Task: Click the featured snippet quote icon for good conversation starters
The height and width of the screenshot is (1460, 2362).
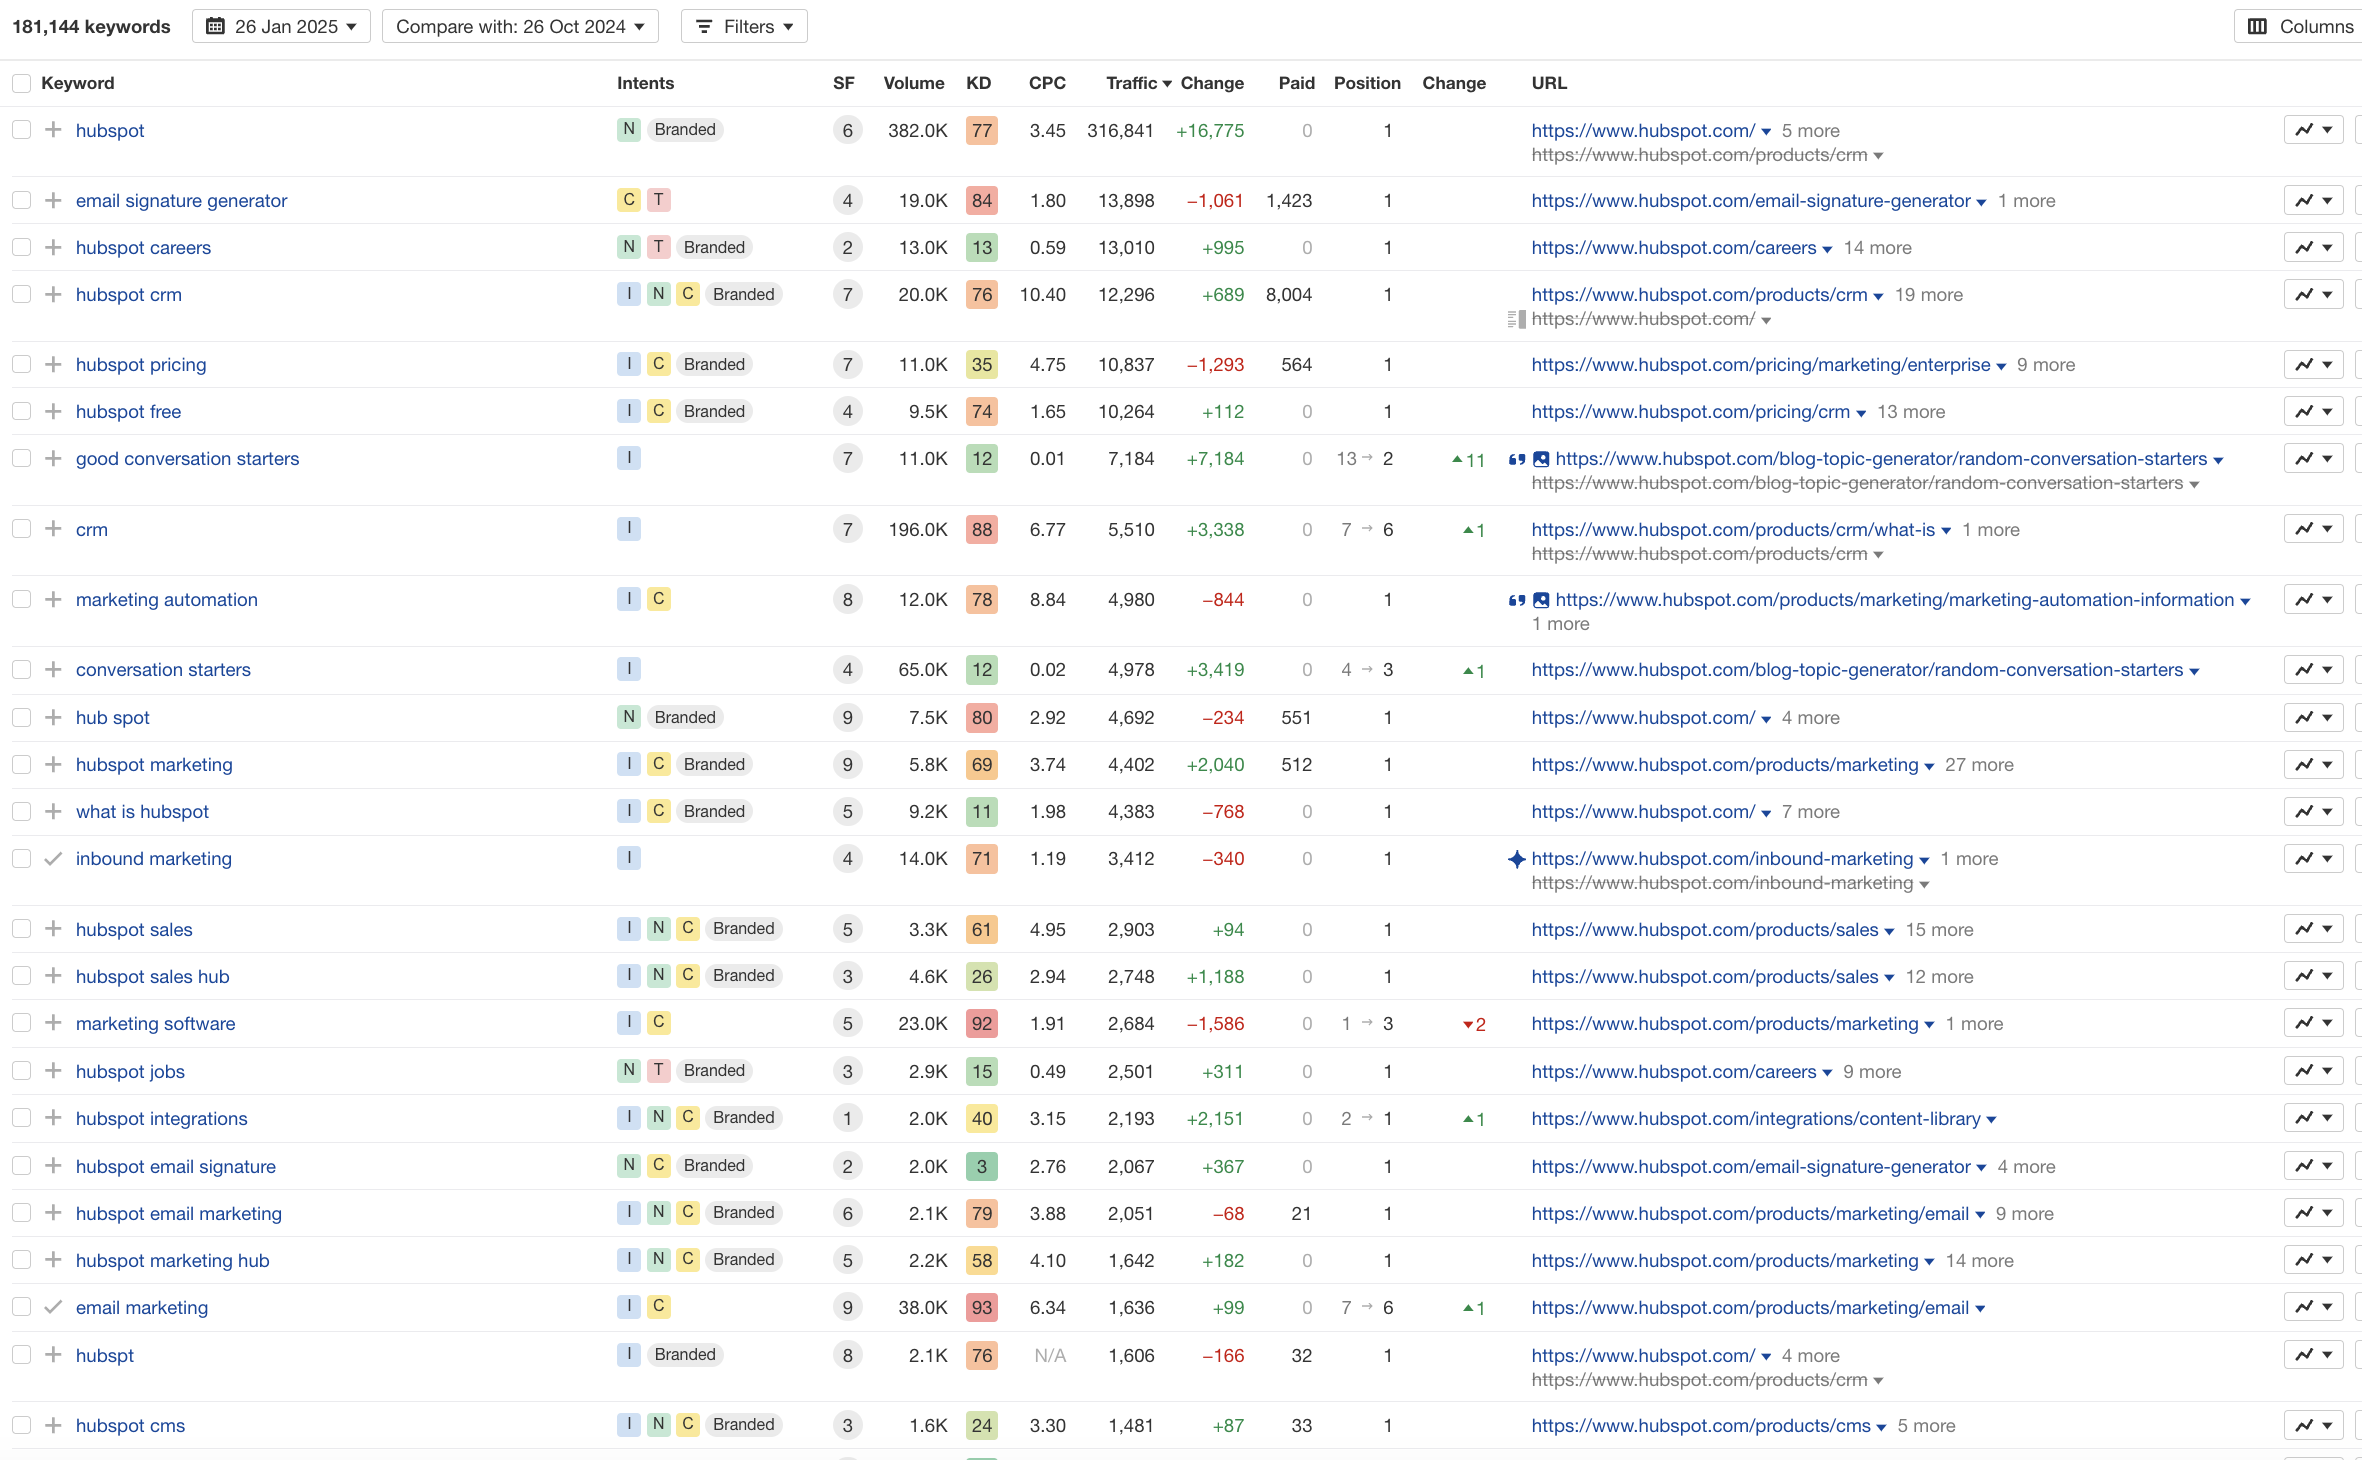Action: [1517, 459]
